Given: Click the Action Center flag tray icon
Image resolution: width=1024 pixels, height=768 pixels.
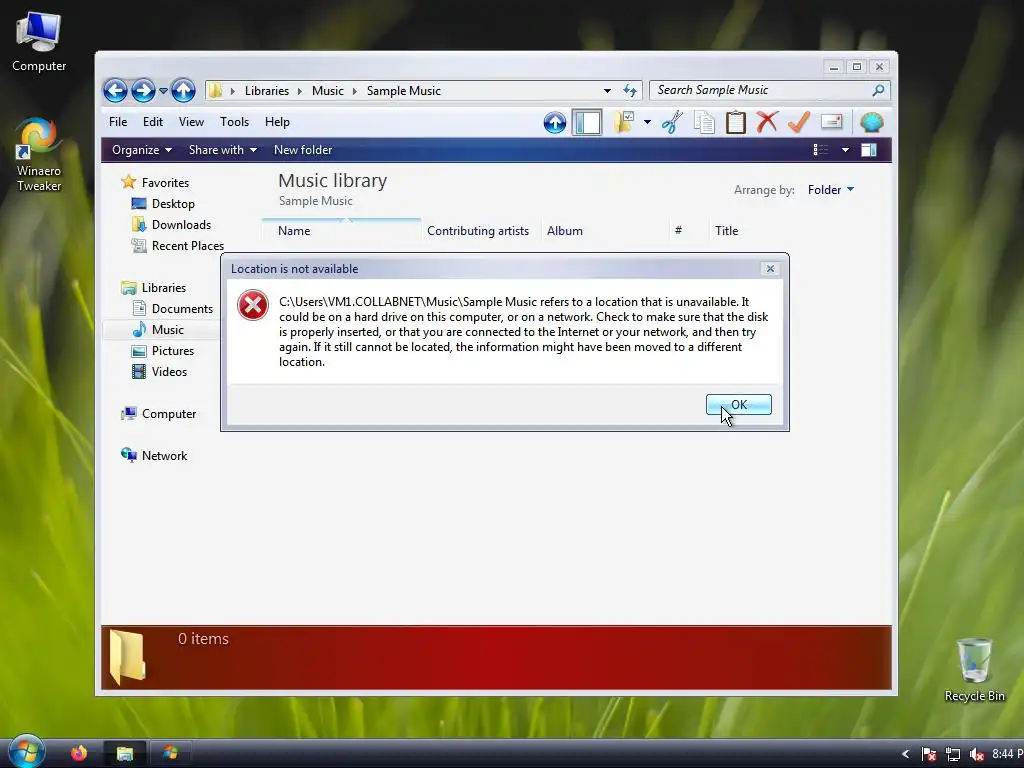Looking at the screenshot, I should pos(929,755).
